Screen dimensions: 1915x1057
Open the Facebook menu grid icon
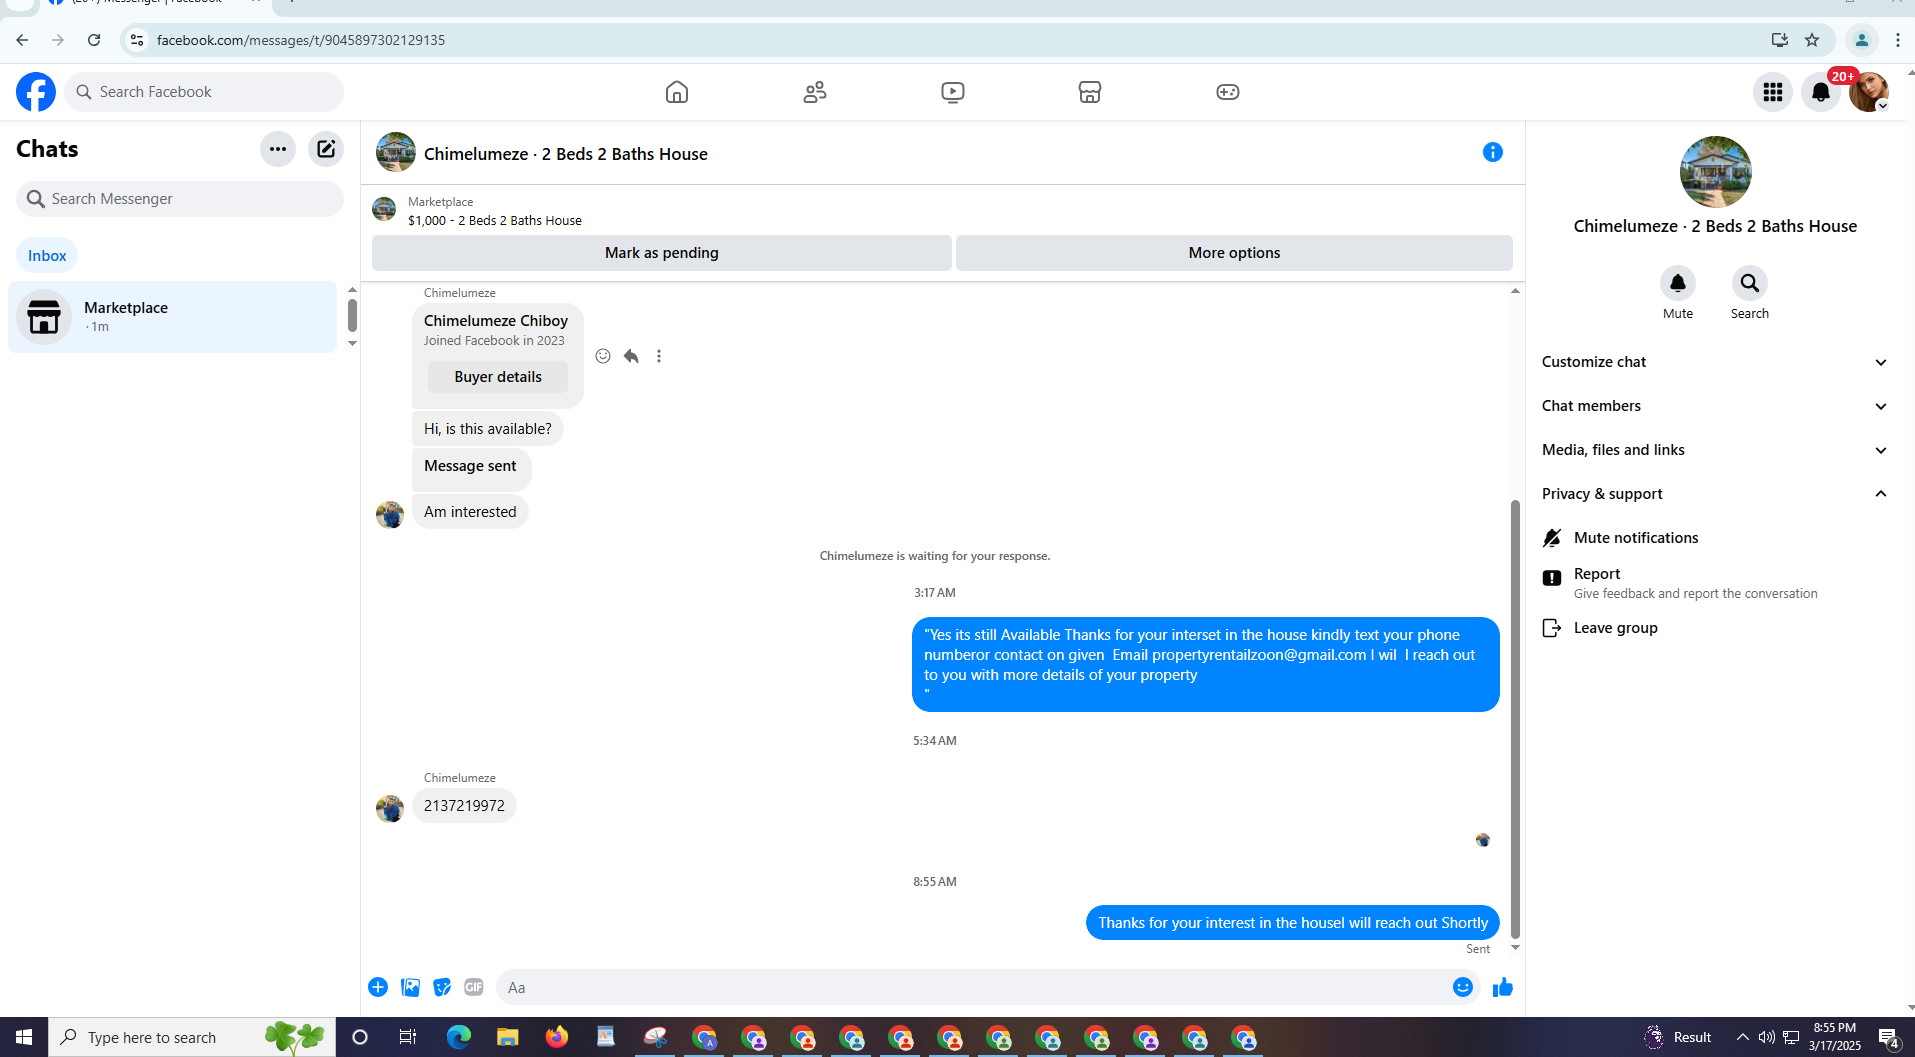(1773, 92)
